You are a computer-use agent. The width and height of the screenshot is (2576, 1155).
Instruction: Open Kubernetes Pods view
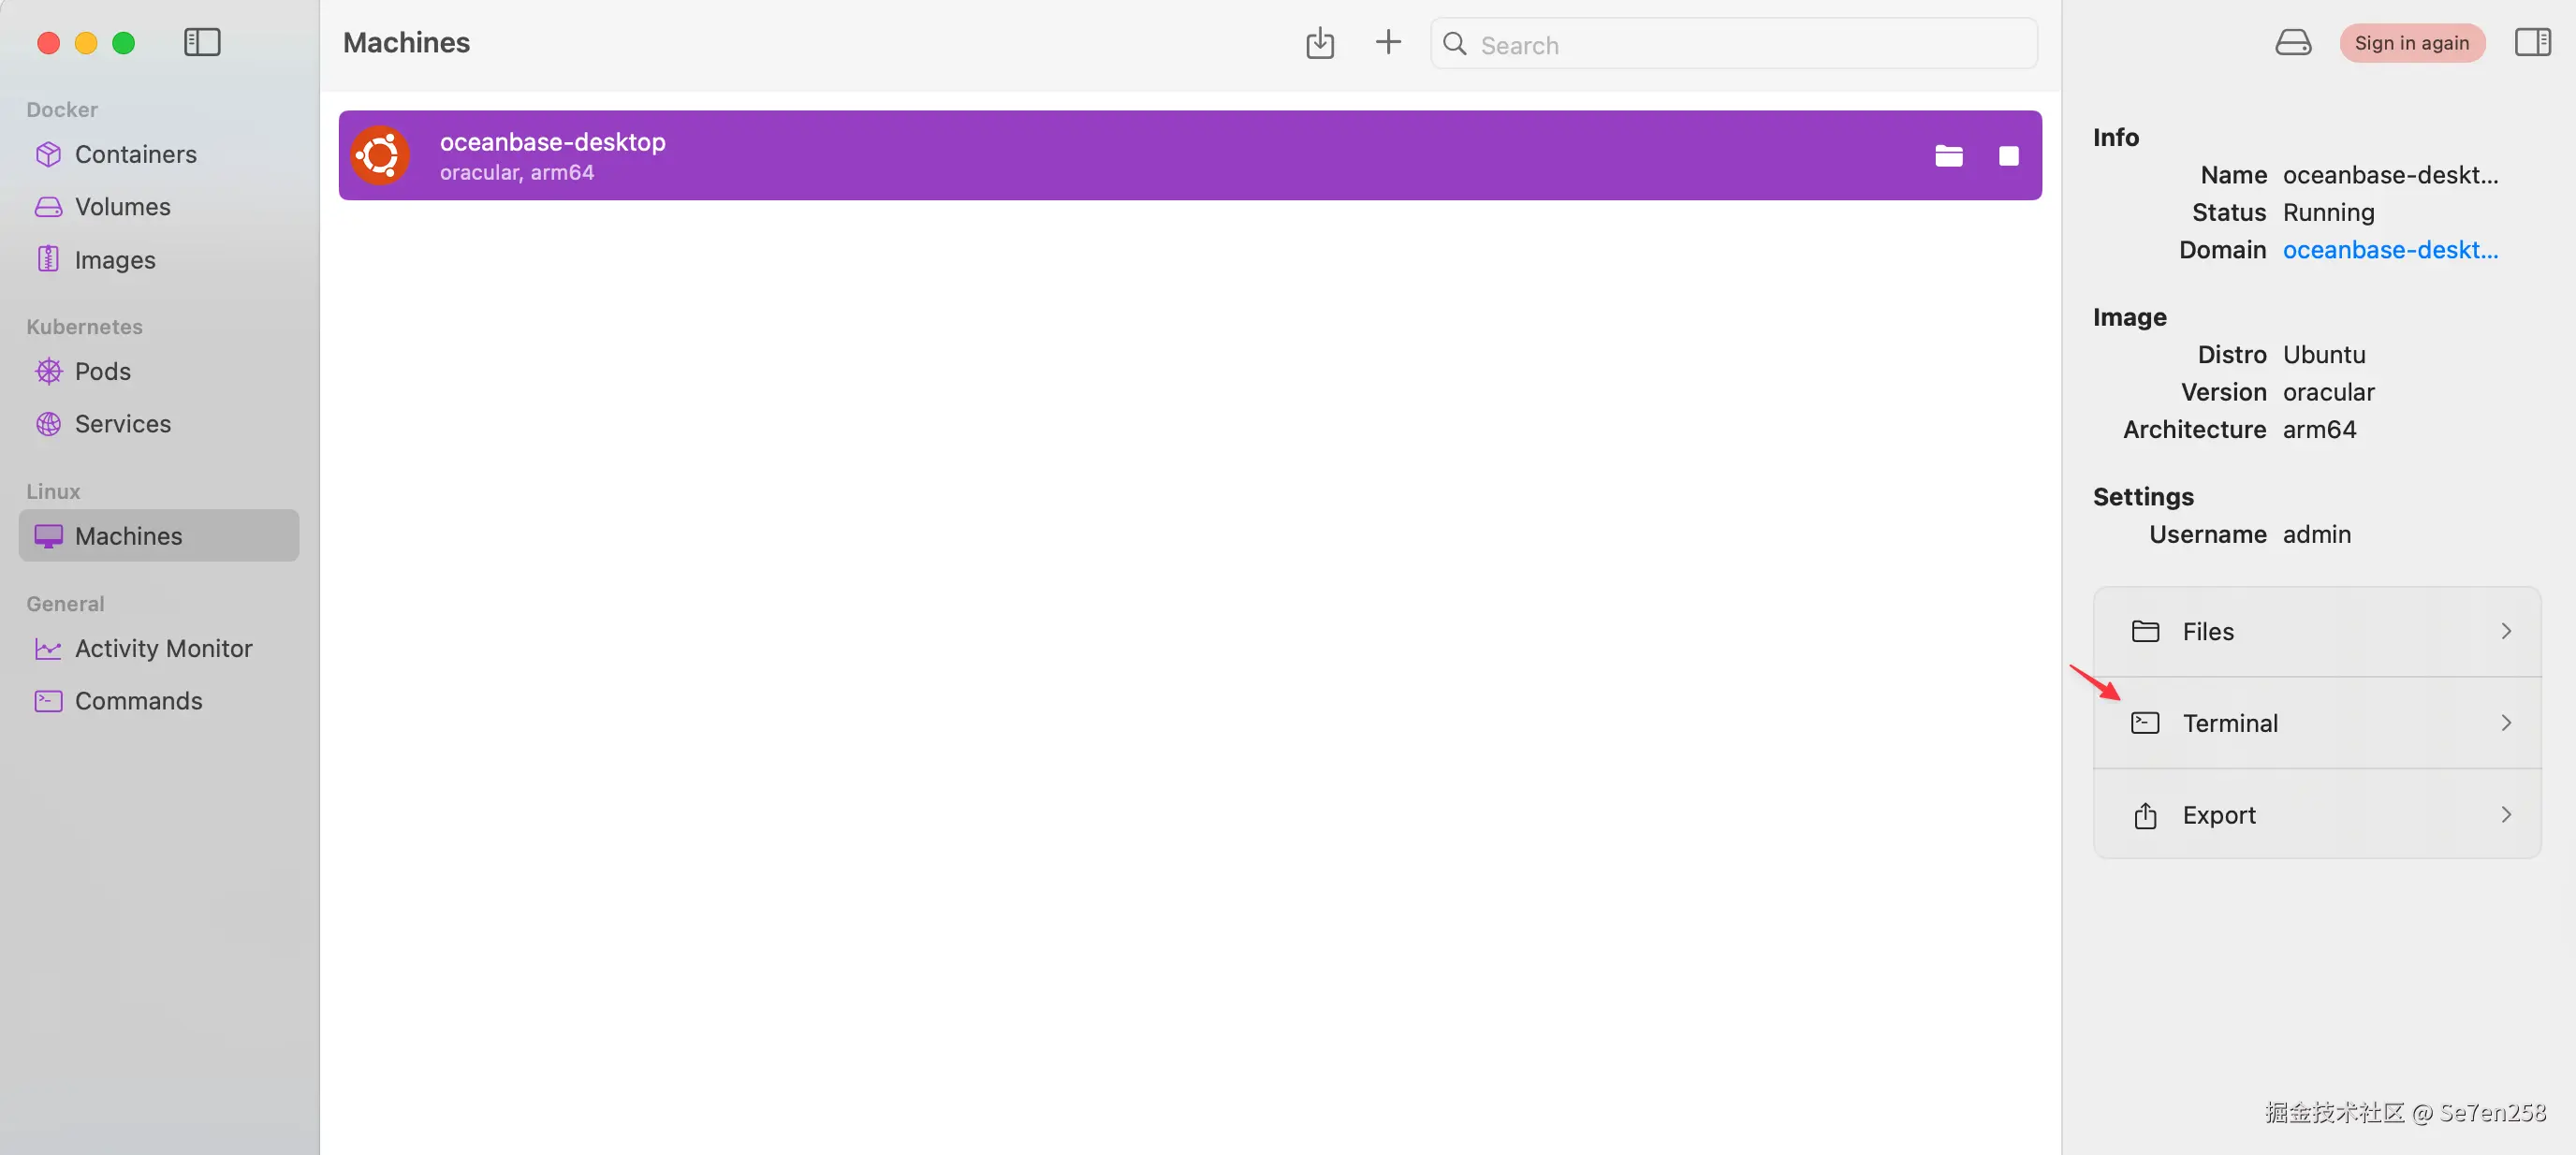pyautogui.click(x=102, y=371)
